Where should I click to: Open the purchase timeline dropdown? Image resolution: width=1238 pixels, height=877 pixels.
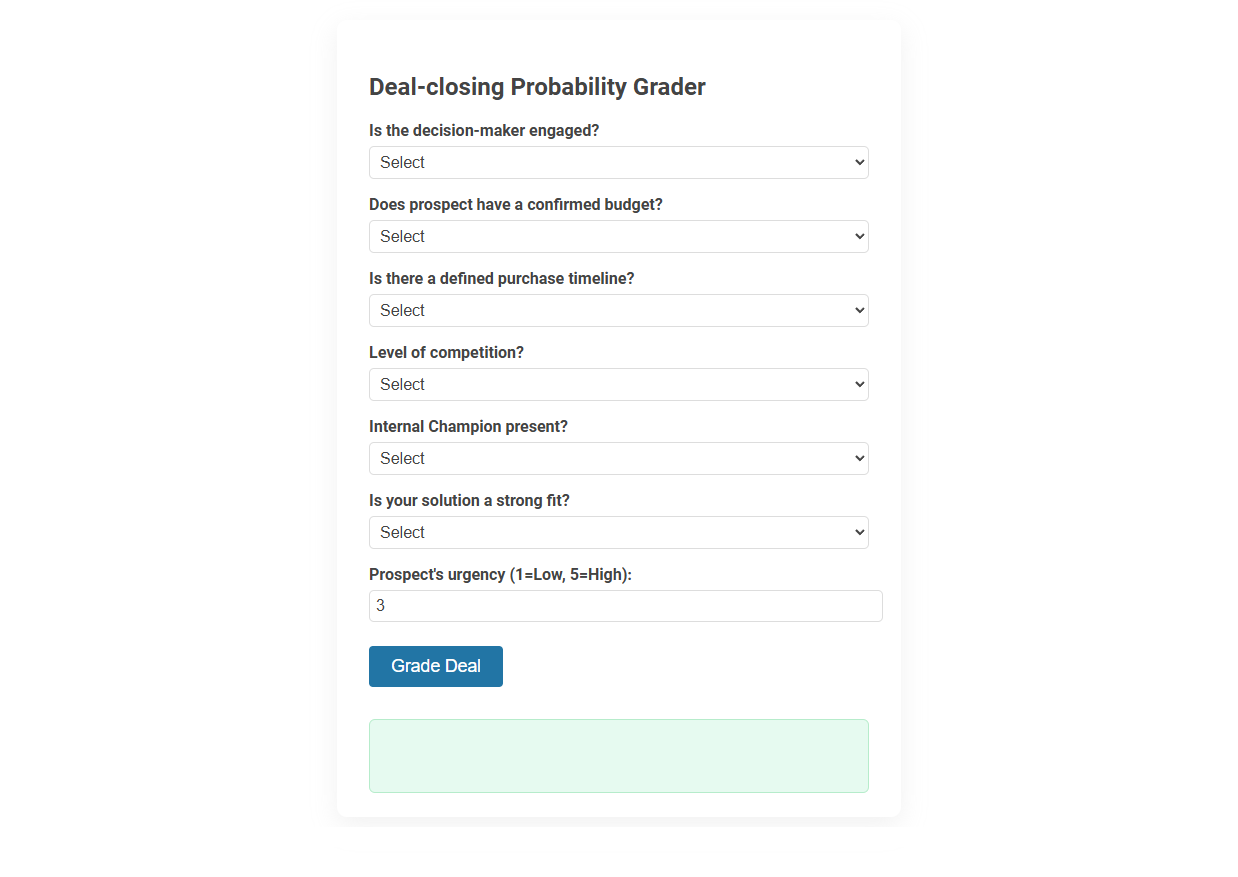[618, 310]
